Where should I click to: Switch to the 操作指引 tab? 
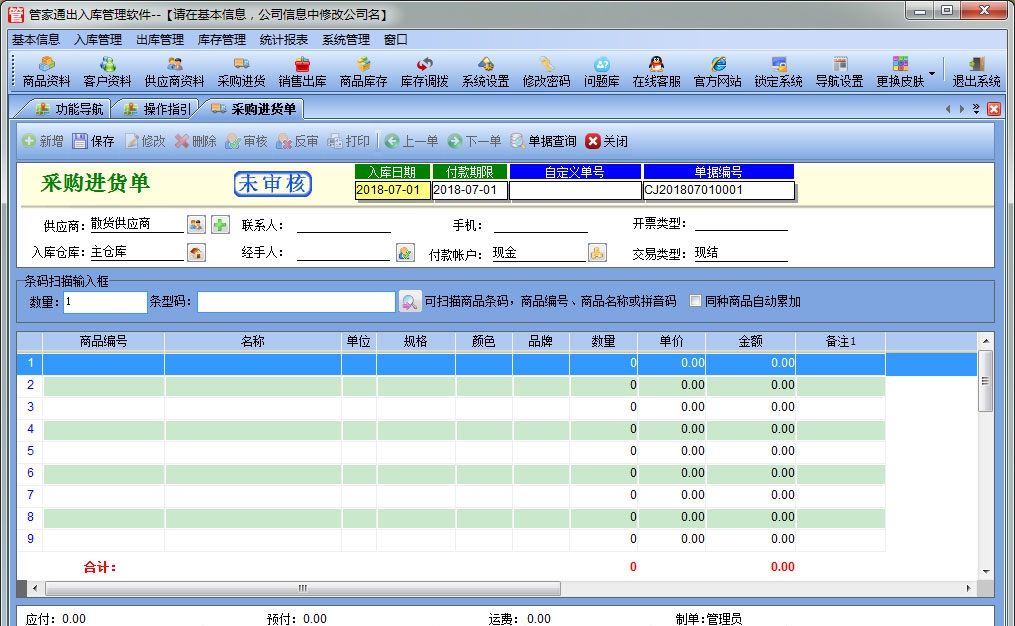click(157, 110)
